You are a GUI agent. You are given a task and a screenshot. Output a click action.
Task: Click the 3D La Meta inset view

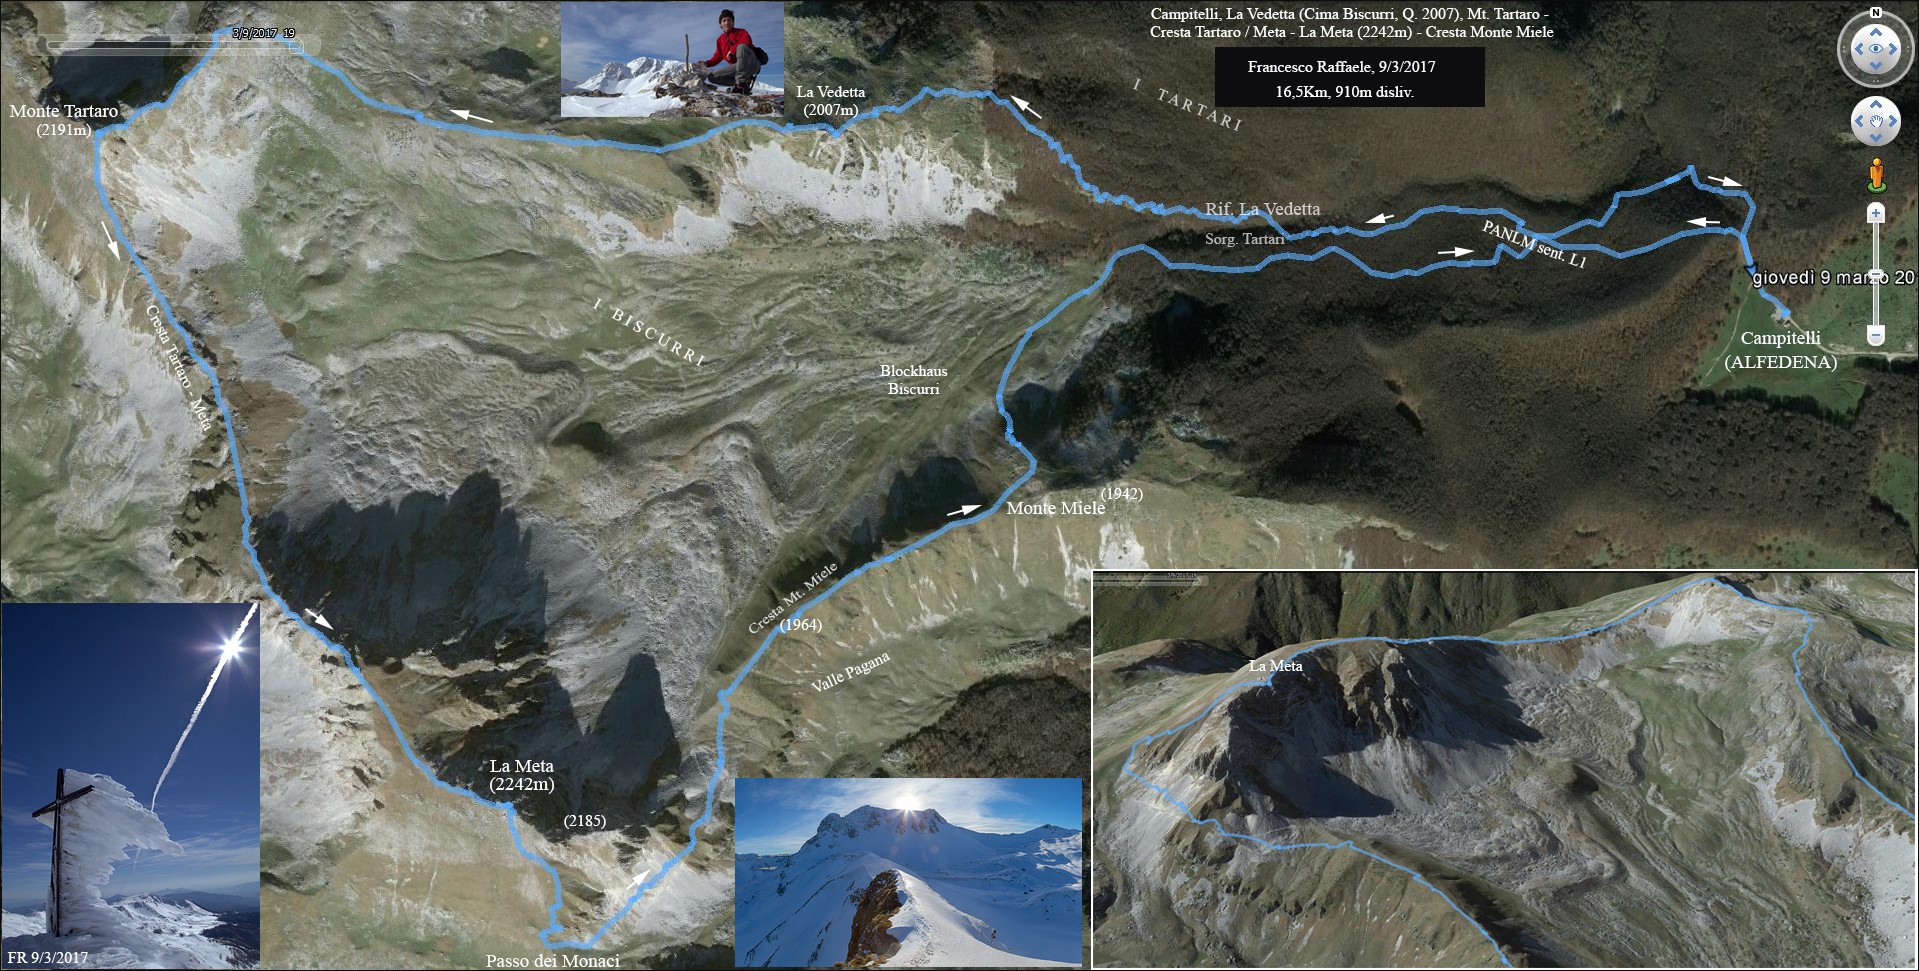pyautogui.click(x=1504, y=769)
